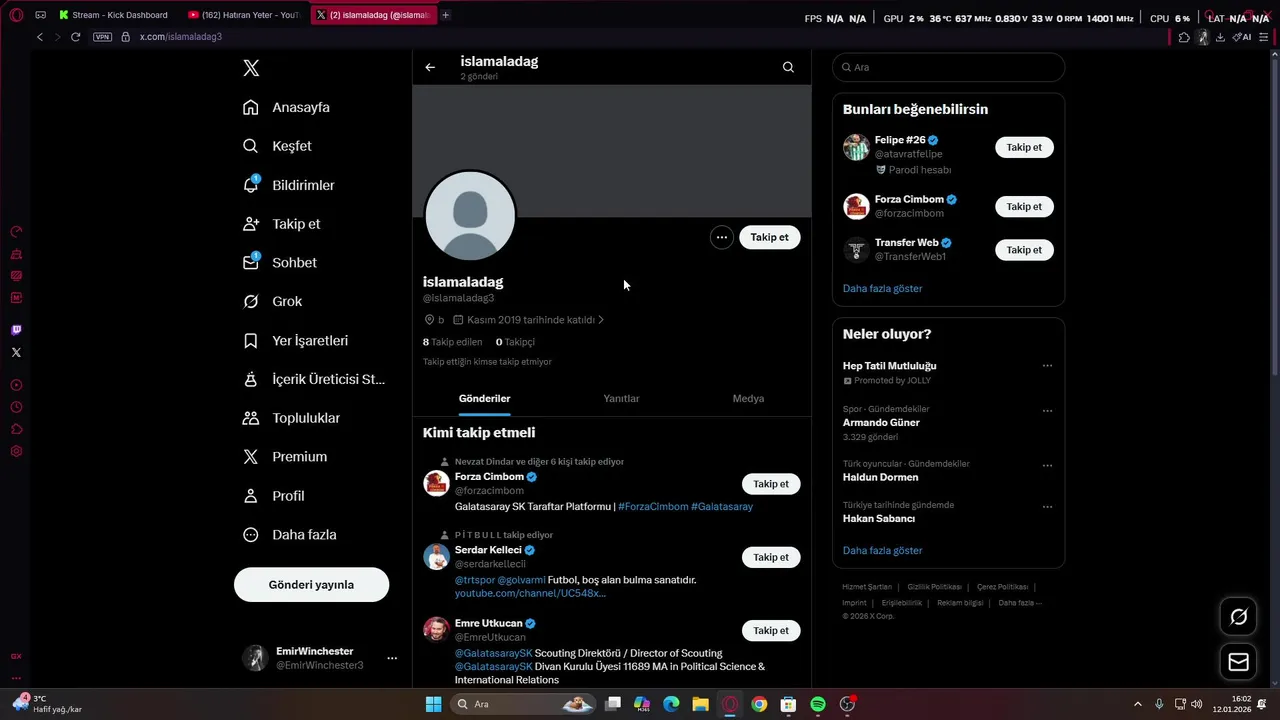Open Keşfet explore page

click(277, 146)
